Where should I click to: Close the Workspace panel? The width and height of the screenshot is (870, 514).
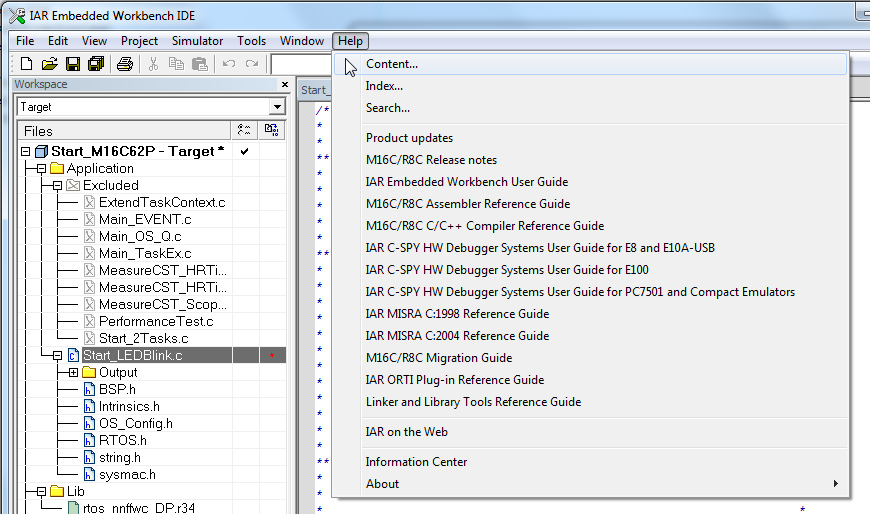(285, 84)
